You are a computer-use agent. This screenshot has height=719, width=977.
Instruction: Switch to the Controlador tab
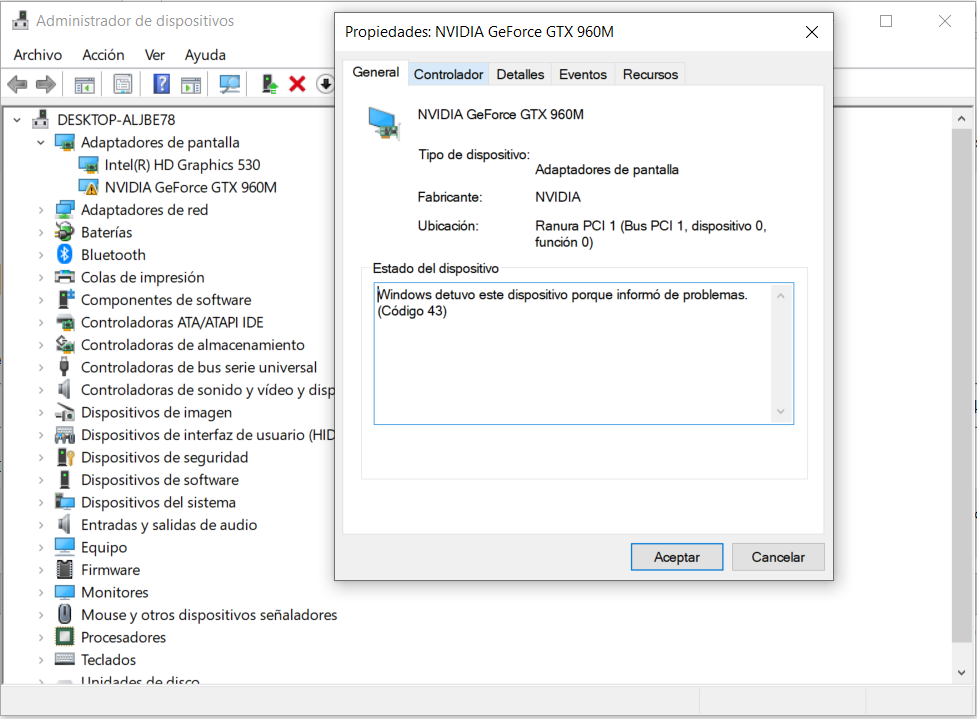pos(449,74)
